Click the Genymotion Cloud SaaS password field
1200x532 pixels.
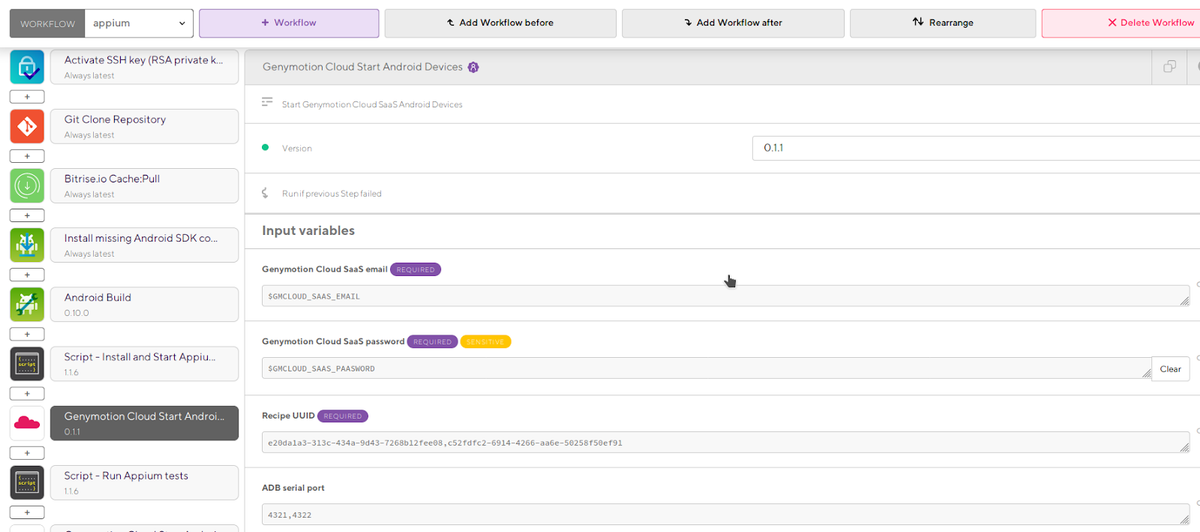coord(706,368)
